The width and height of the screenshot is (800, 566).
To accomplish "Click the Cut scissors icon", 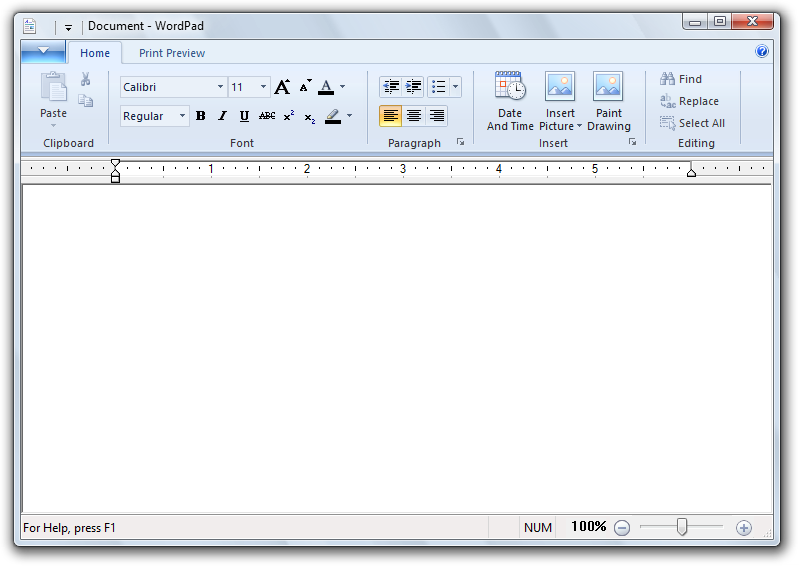I will tap(85, 79).
